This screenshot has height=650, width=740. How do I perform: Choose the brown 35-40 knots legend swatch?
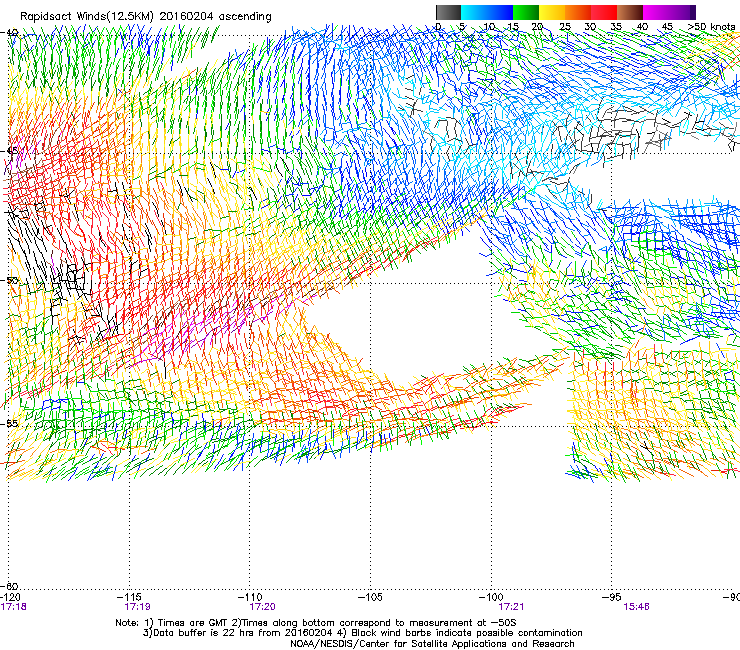[630, 12]
